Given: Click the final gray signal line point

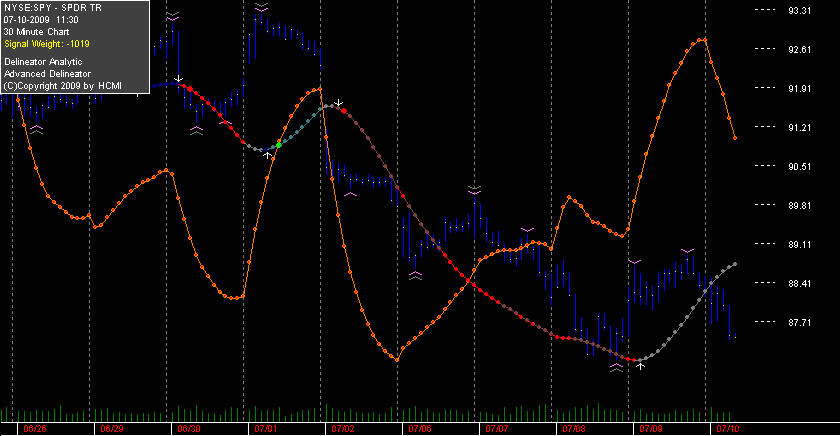Looking at the screenshot, I should pos(735,264).
